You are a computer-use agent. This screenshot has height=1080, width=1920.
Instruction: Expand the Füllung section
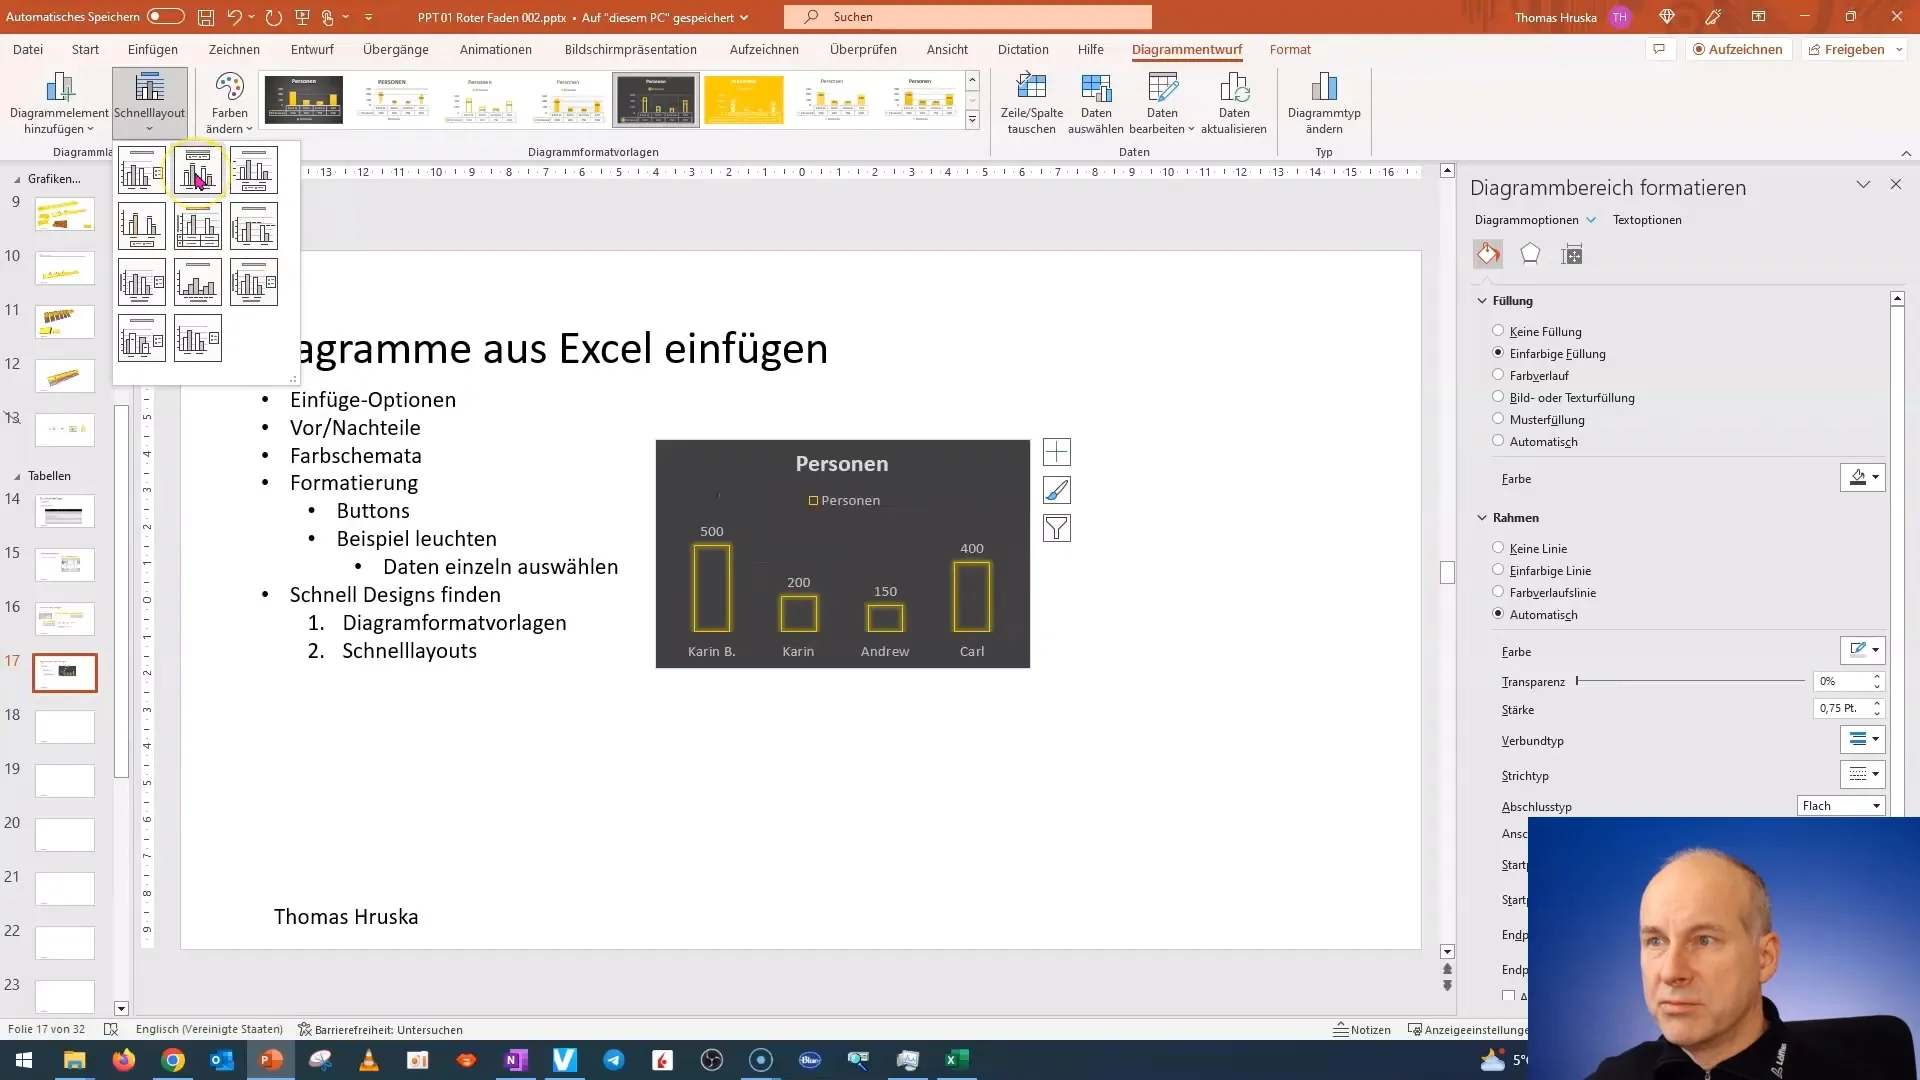coord(1514,299)
